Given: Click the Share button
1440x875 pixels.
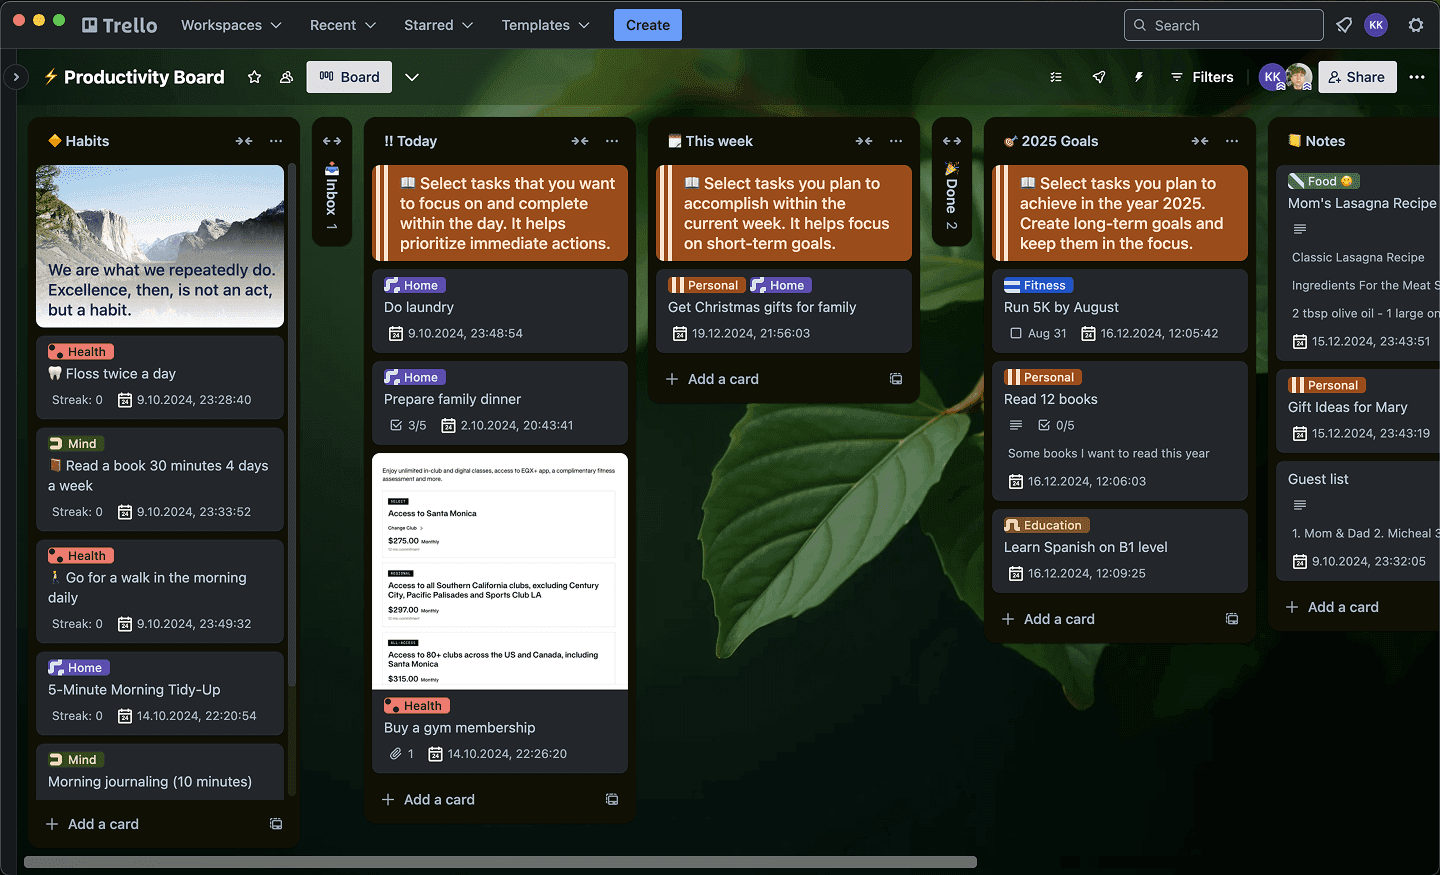Looking at the screenshot, I should click(1356, 77).
